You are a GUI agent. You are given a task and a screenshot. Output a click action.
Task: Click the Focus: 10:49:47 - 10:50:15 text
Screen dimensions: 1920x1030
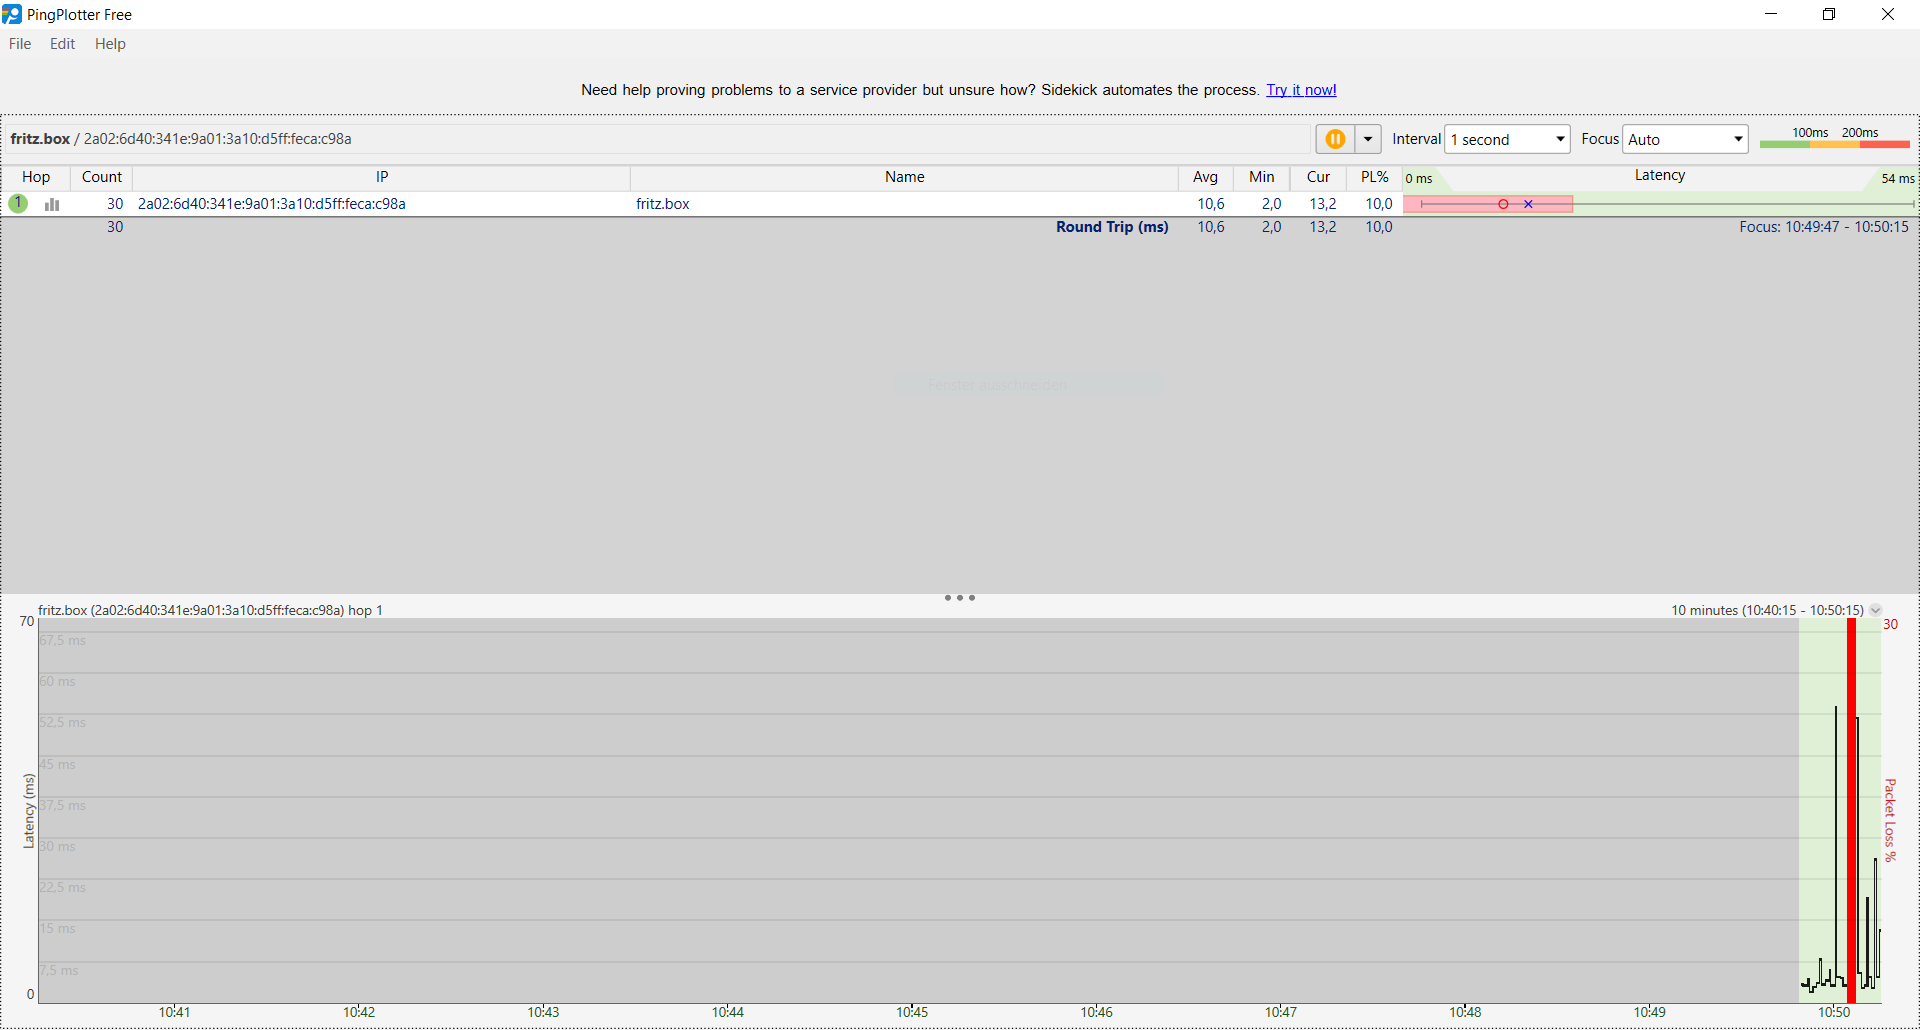[x=1824, y=227]
